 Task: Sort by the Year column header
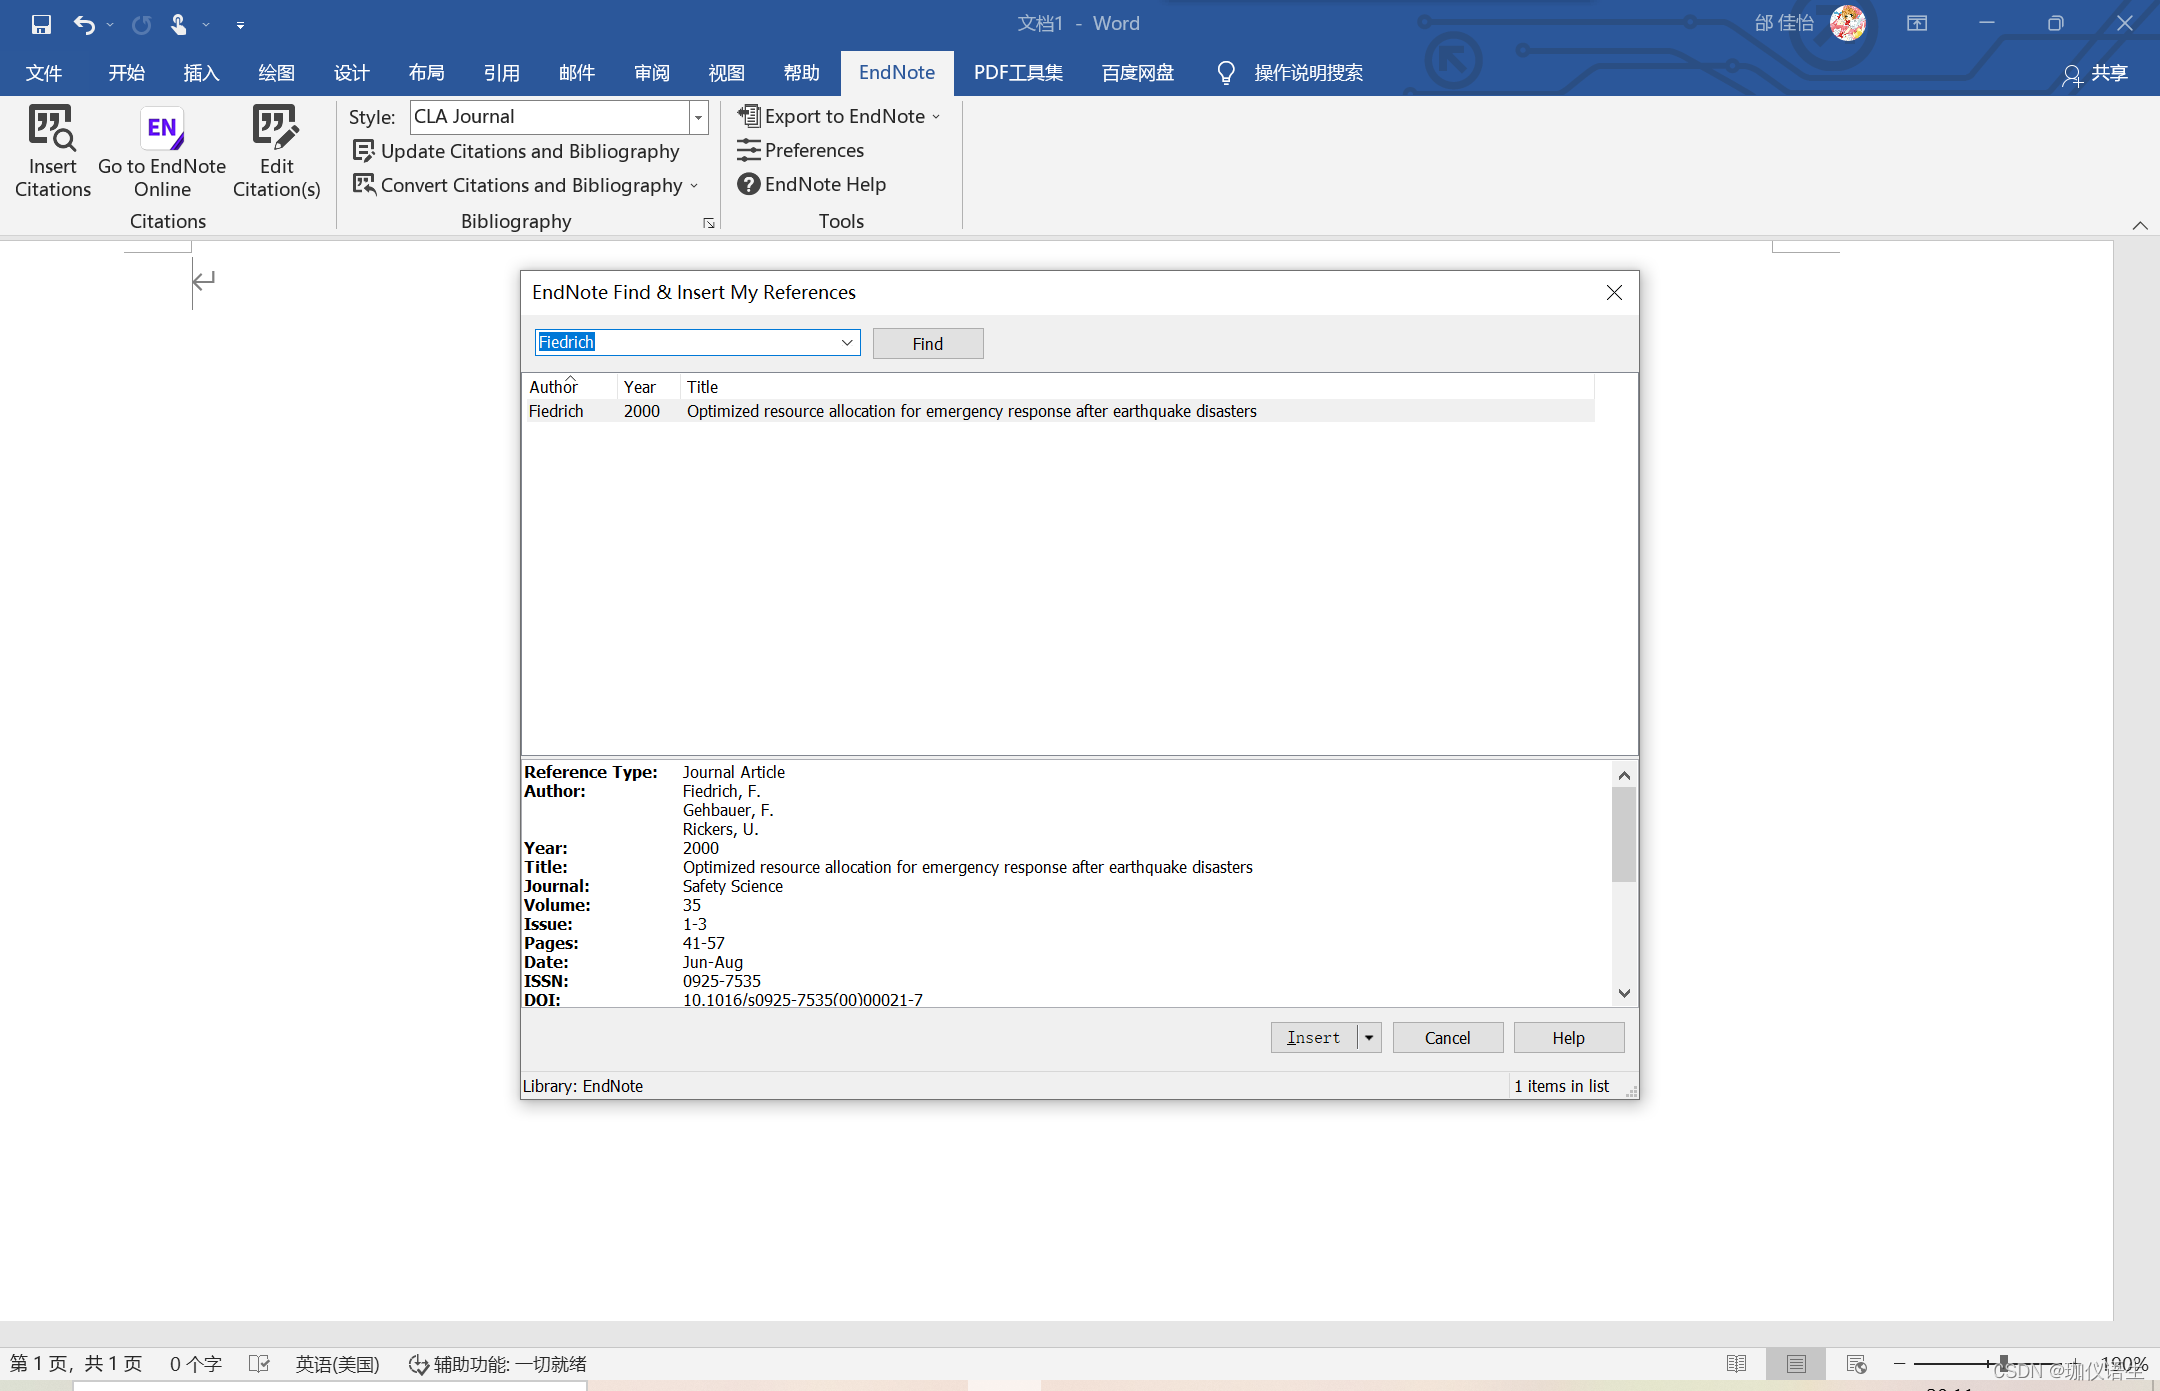(648, 386)
